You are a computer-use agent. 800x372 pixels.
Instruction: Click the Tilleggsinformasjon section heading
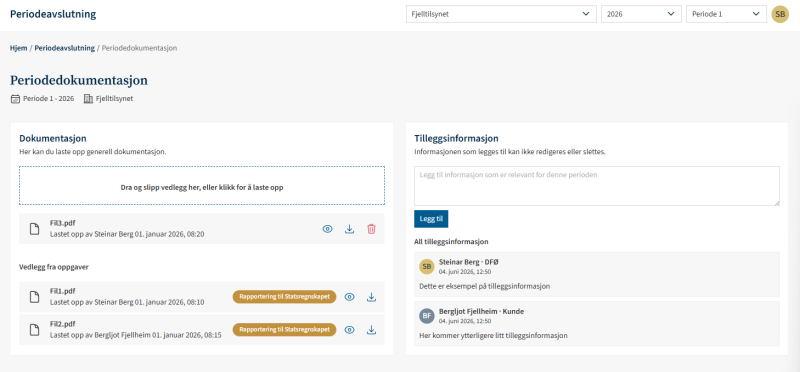pos(456,138)
